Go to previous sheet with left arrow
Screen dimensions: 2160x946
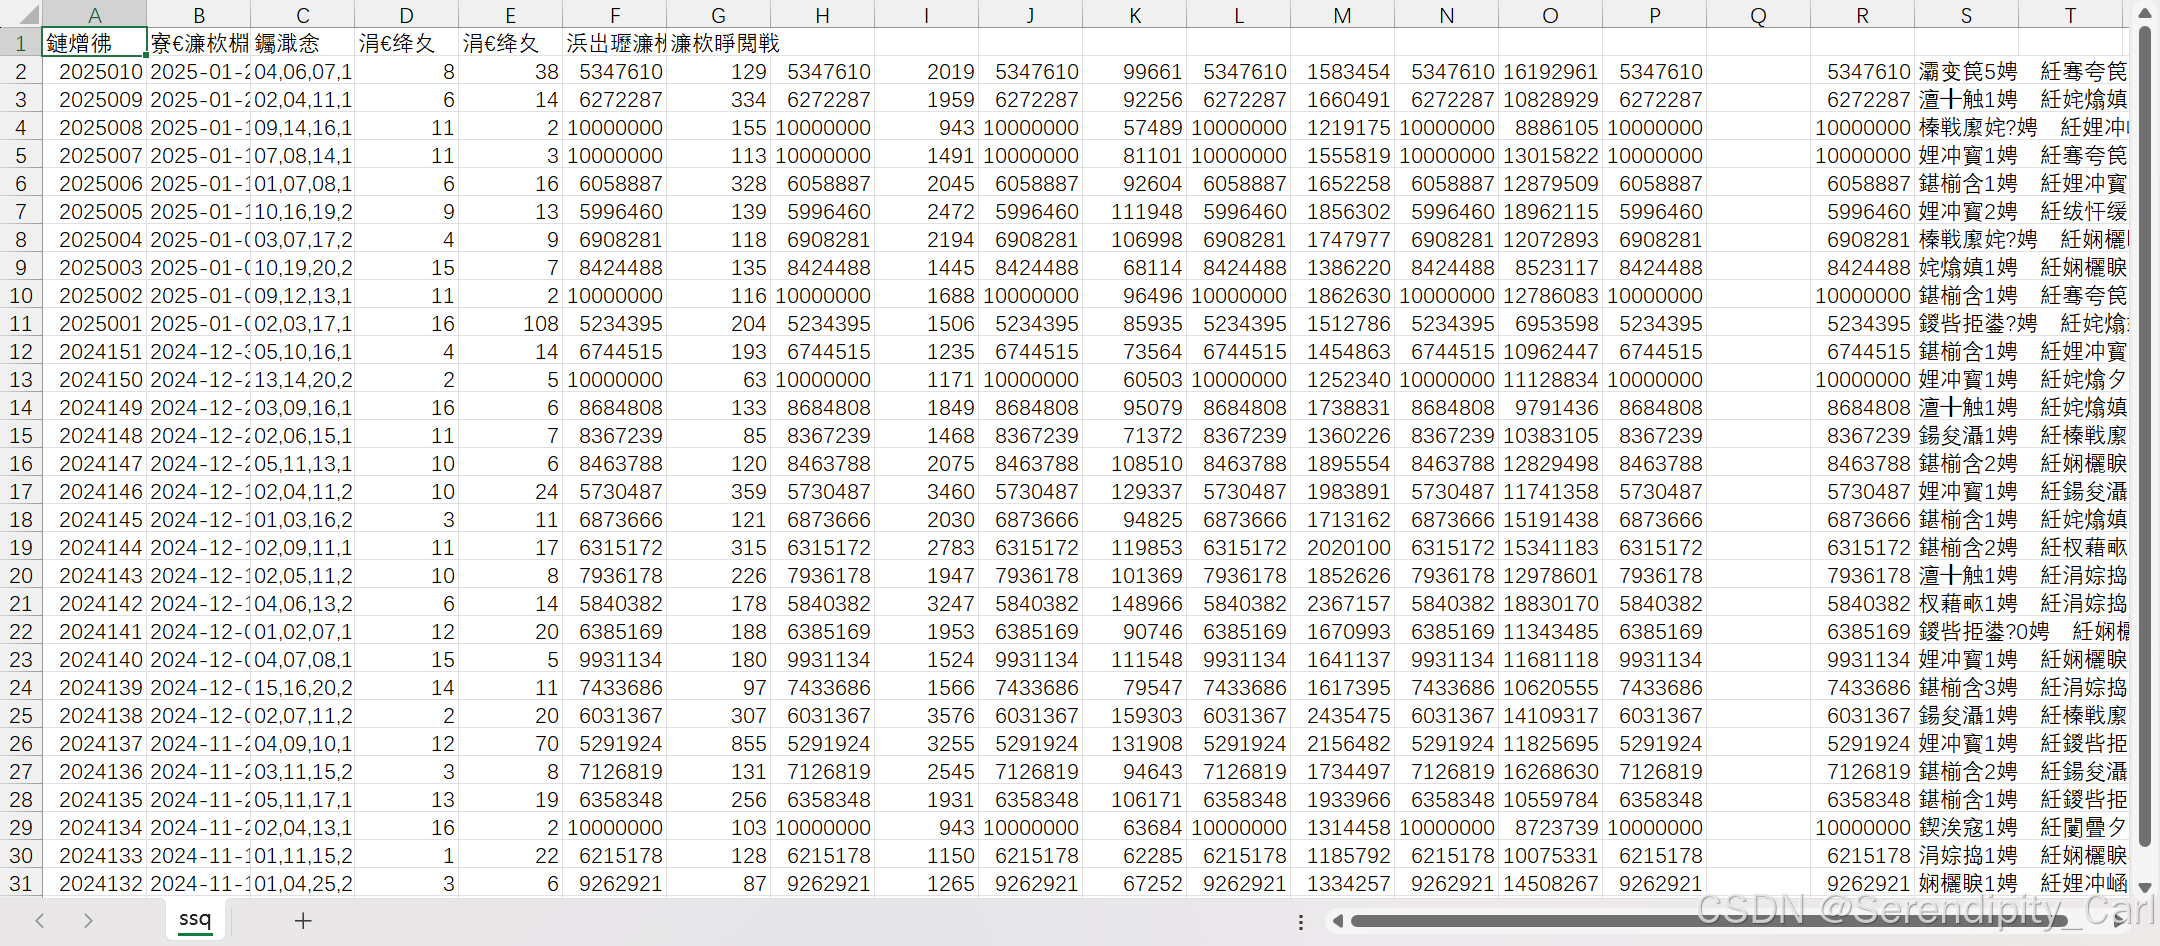point(40,920)
